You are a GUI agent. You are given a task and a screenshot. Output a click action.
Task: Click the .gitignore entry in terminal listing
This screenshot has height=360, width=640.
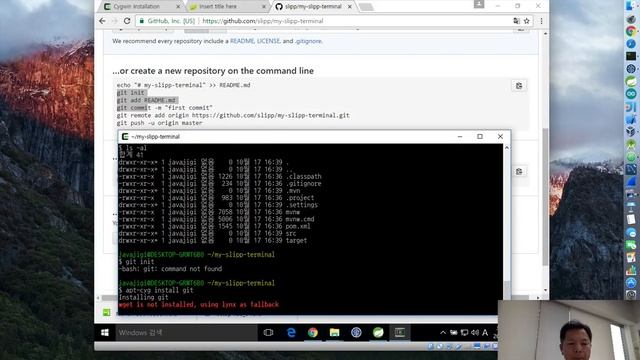(x=304, y=184)
